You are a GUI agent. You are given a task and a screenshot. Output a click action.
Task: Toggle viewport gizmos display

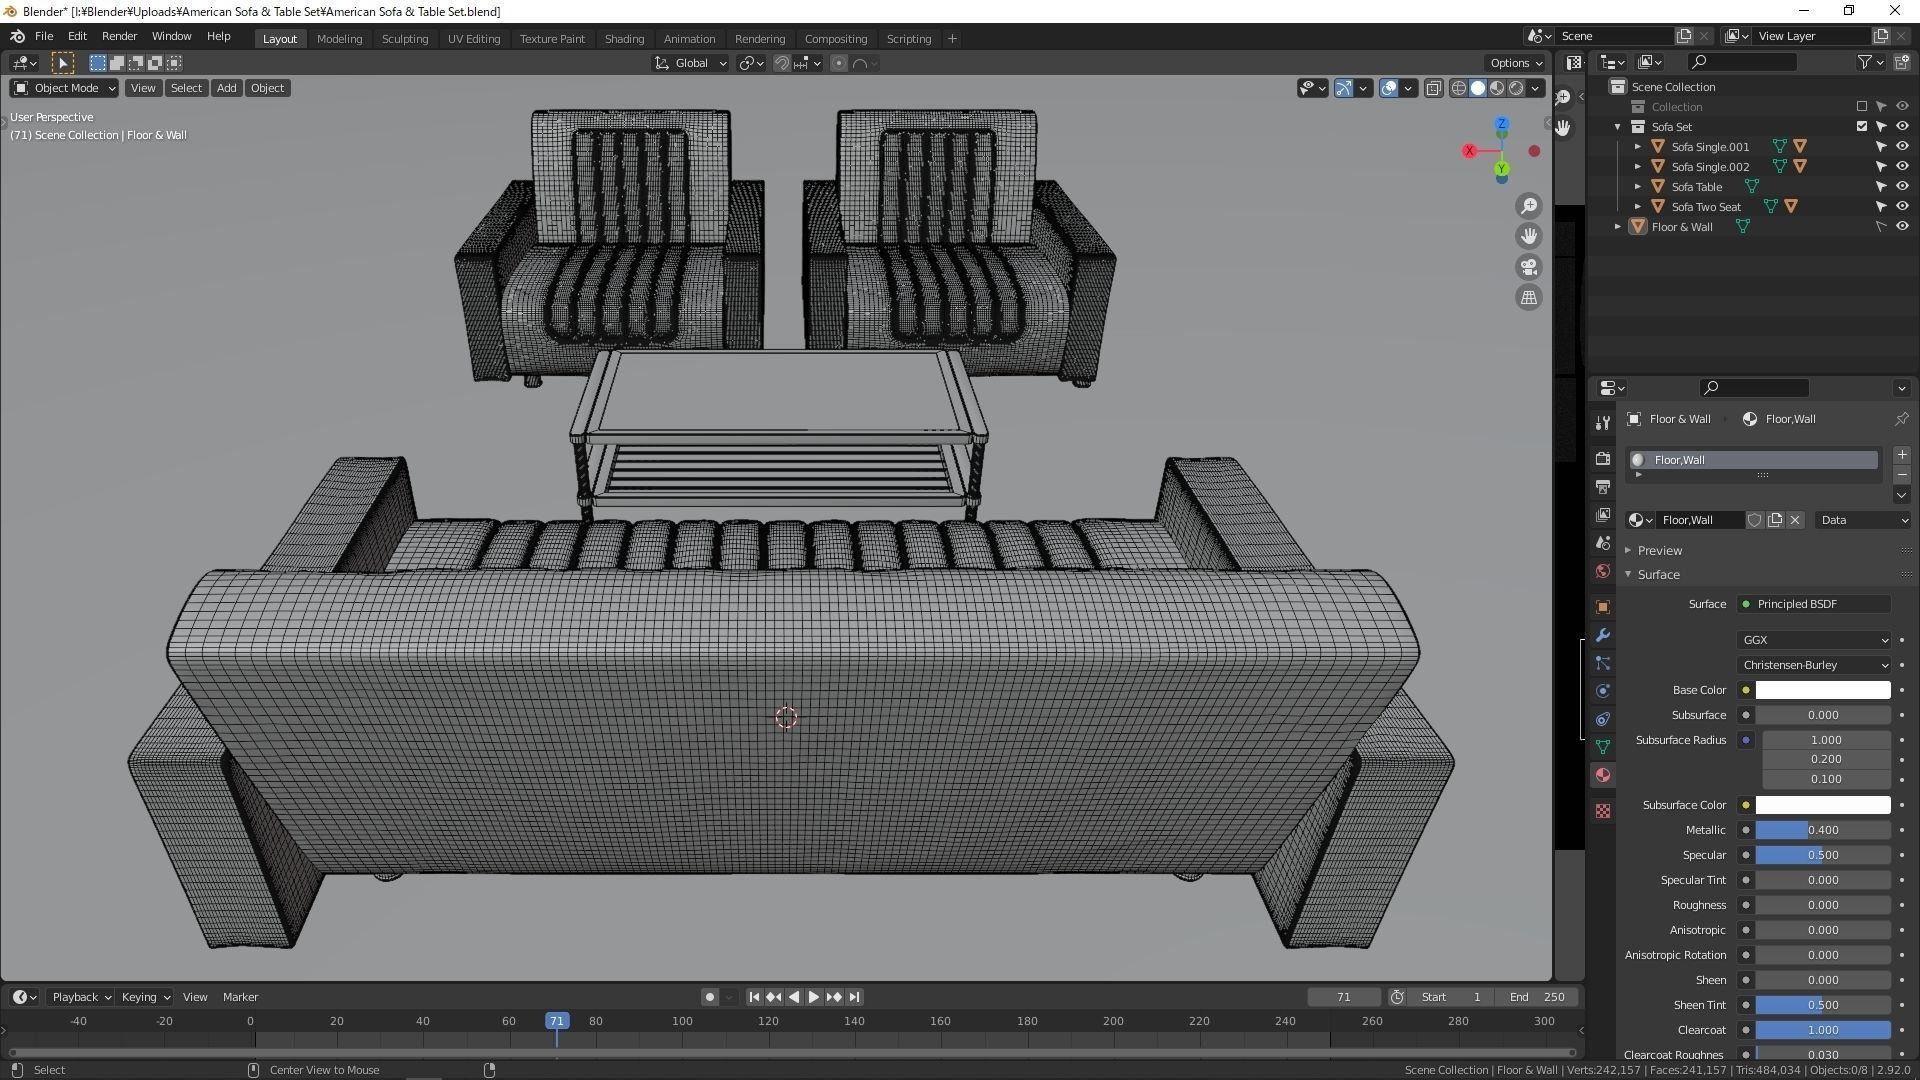(1343, 88)
